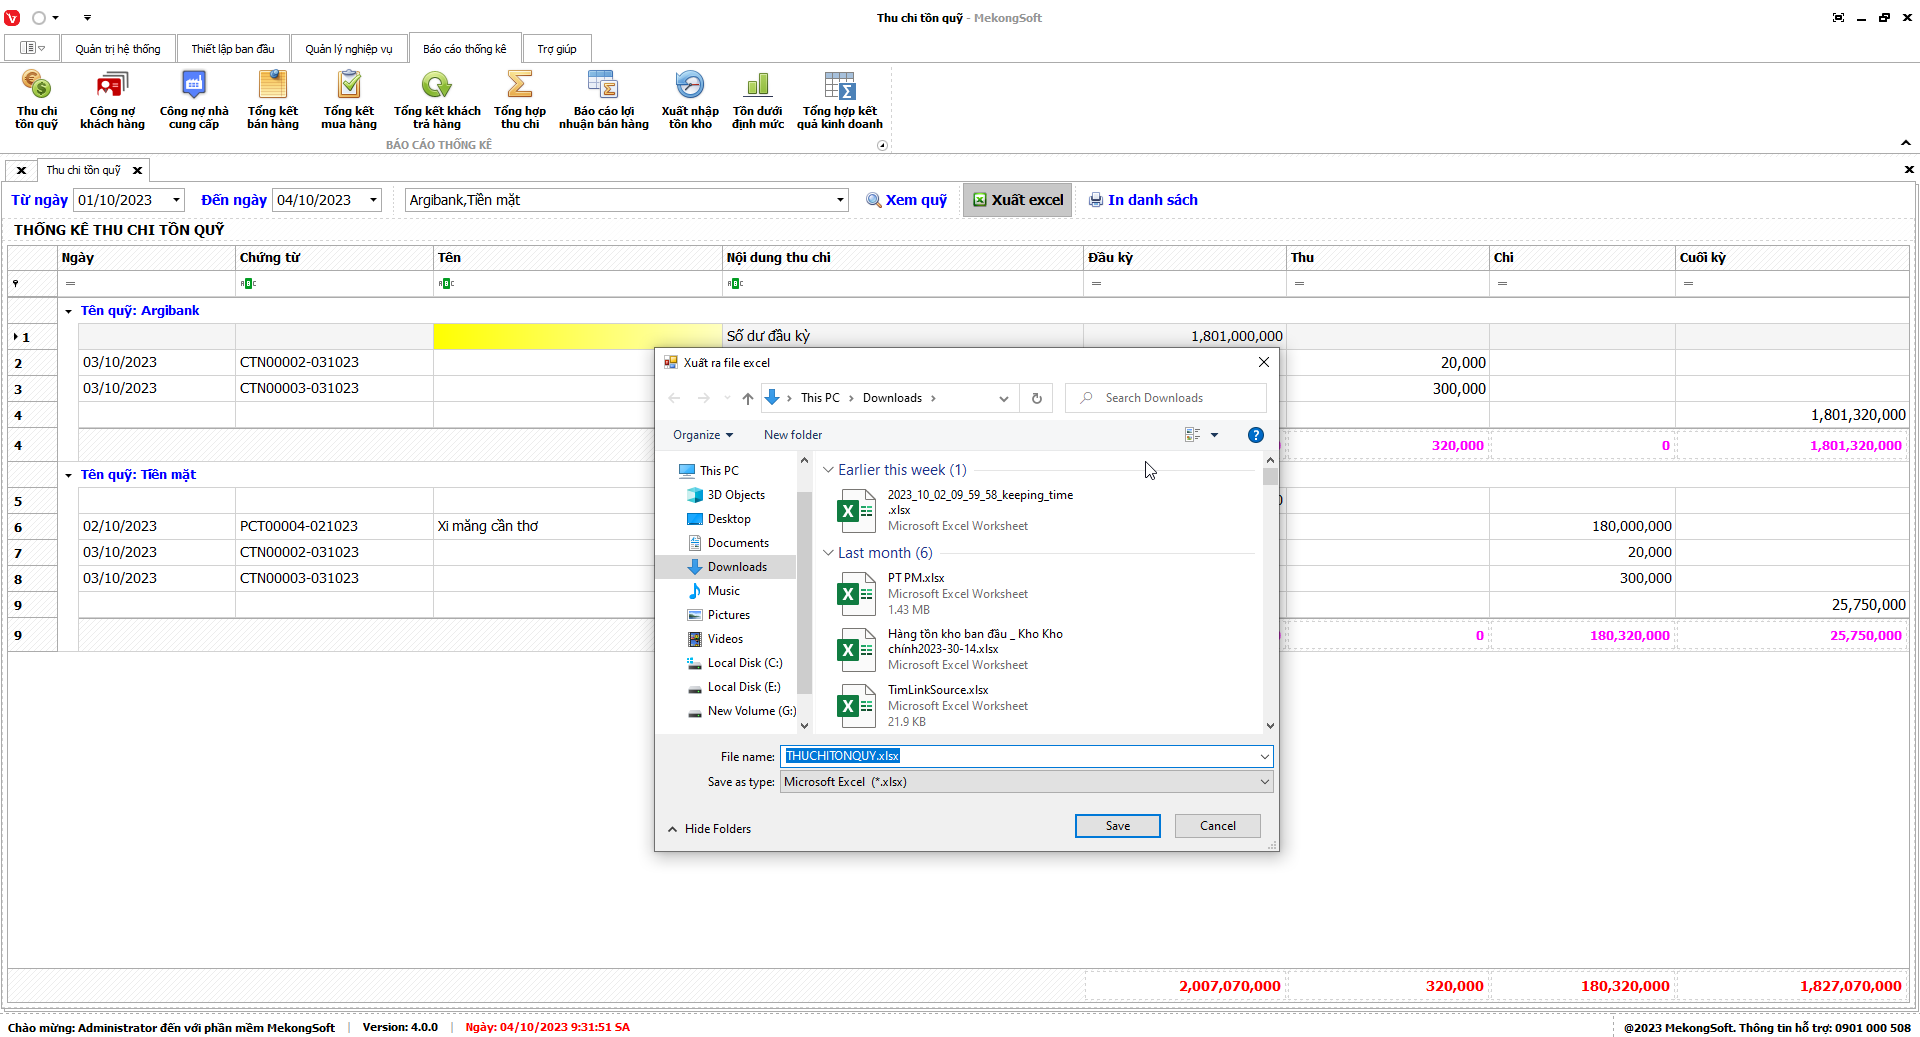Open Tổng hợp kết quả kinh doanh

tap(839, 86)
